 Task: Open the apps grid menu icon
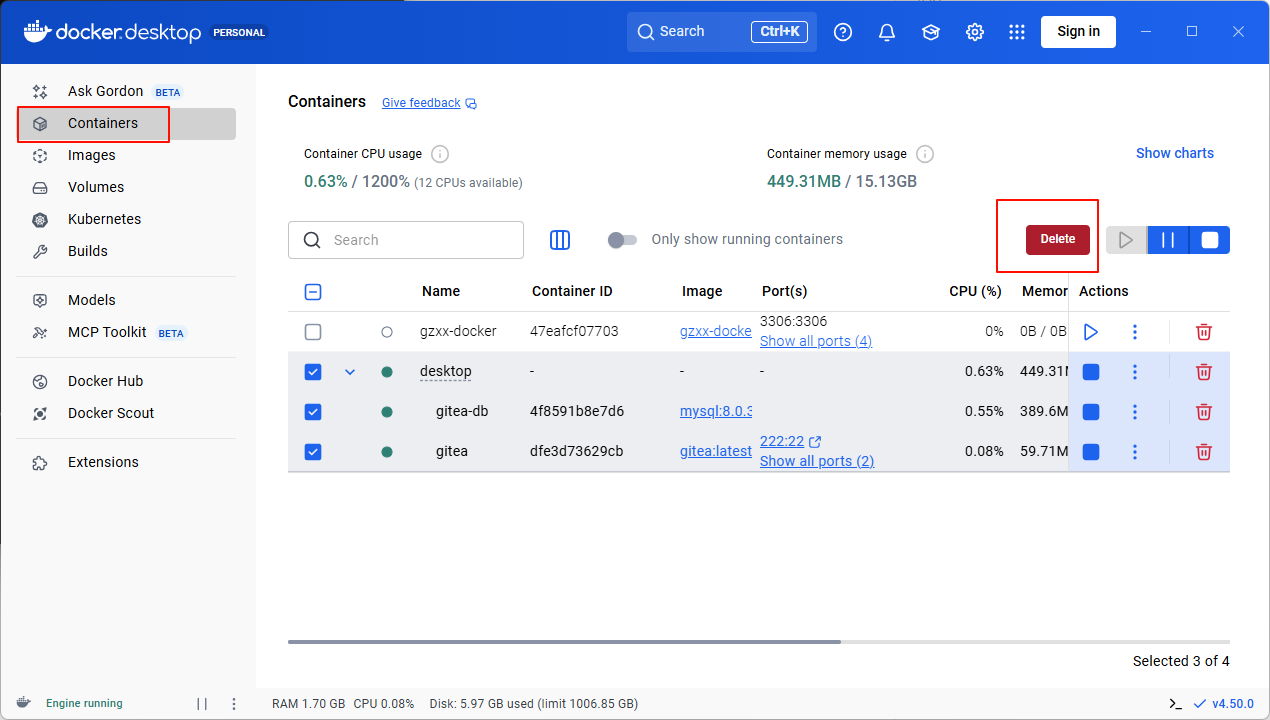(1017, 32)
